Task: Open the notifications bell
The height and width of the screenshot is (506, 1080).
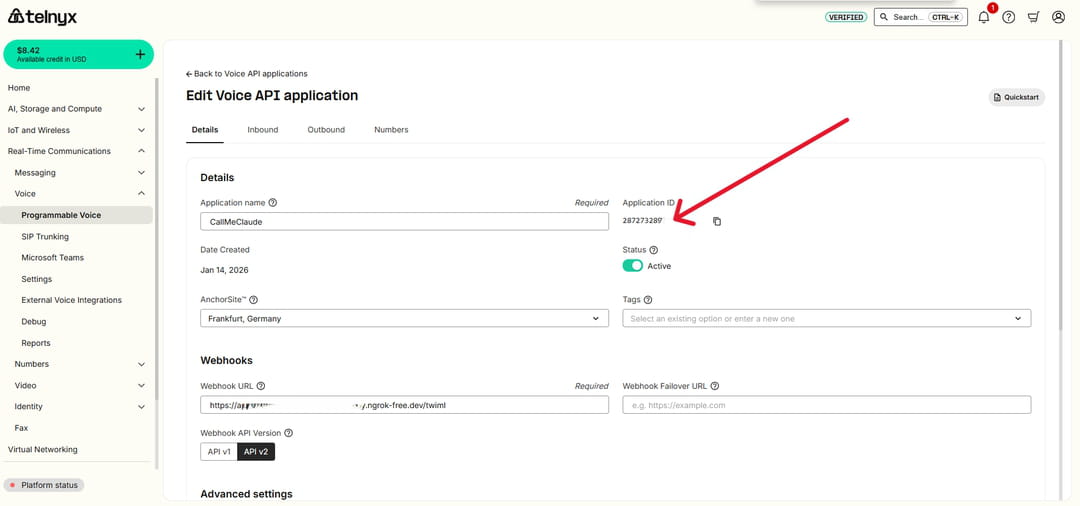Action: [984, 17]
